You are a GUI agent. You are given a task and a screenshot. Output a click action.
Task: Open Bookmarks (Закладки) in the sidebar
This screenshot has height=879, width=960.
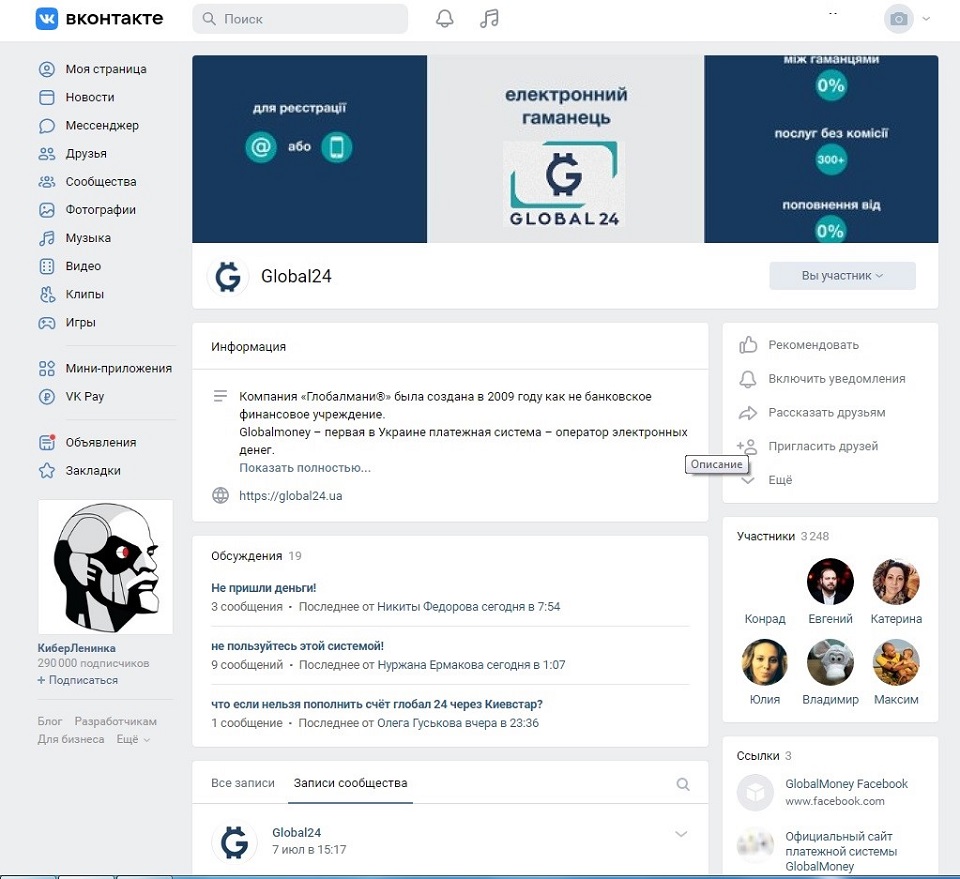click(x=92, y=470)
